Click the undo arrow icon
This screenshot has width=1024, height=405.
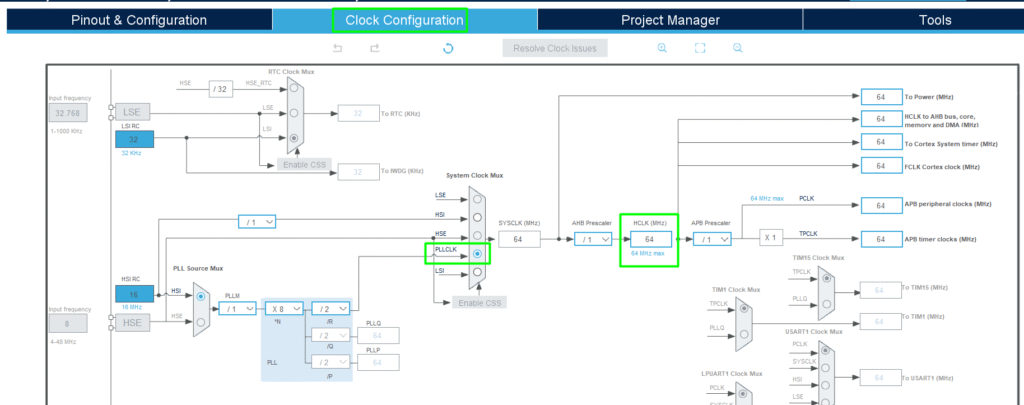tap(338, 48)
